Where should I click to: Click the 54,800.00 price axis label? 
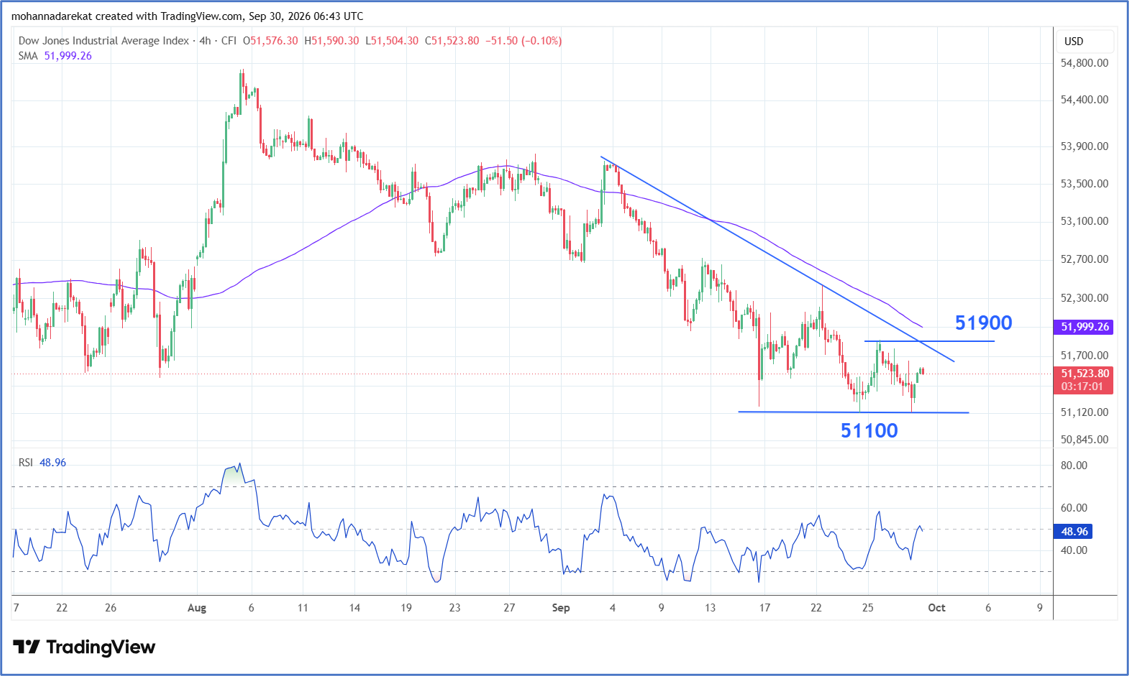[1084, 63]
